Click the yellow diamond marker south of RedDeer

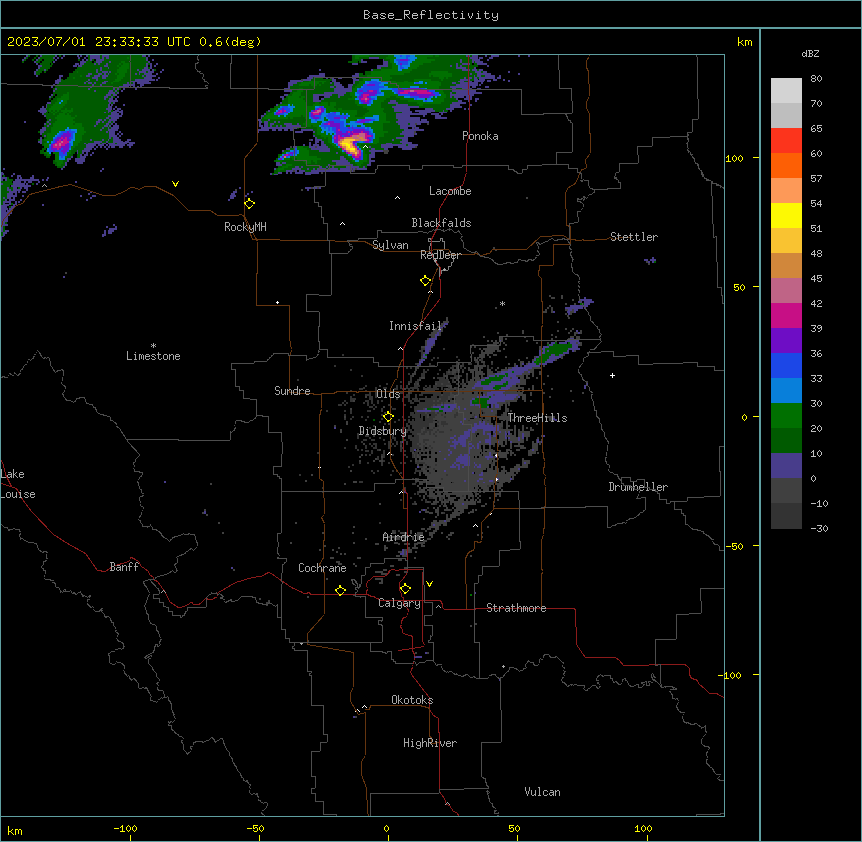[x=426, y=281]
